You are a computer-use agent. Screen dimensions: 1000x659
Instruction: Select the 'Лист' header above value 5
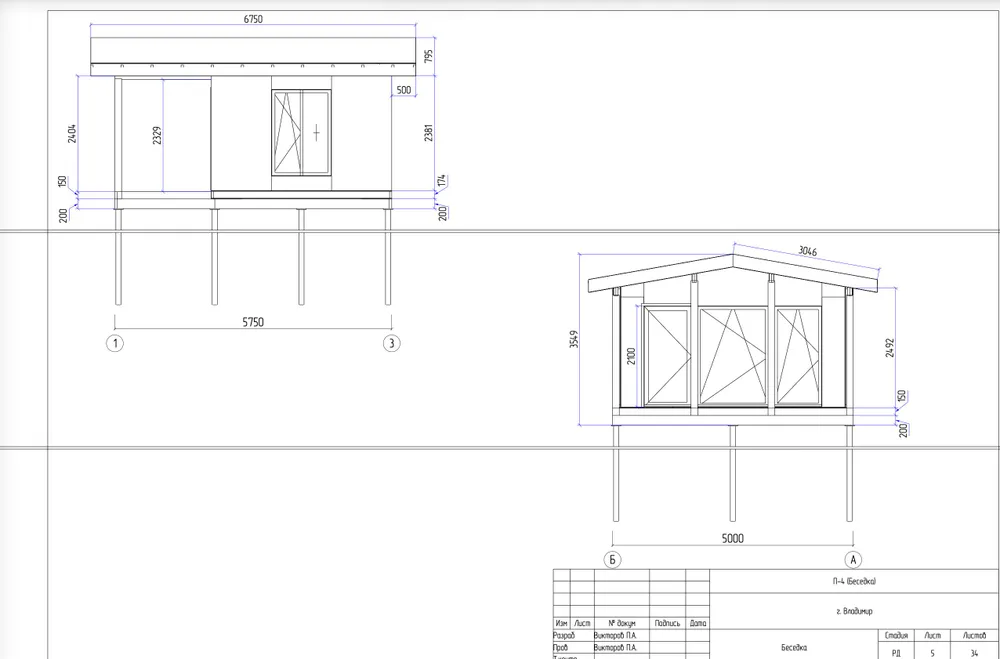pyautogui.click(x=932, y=636)
